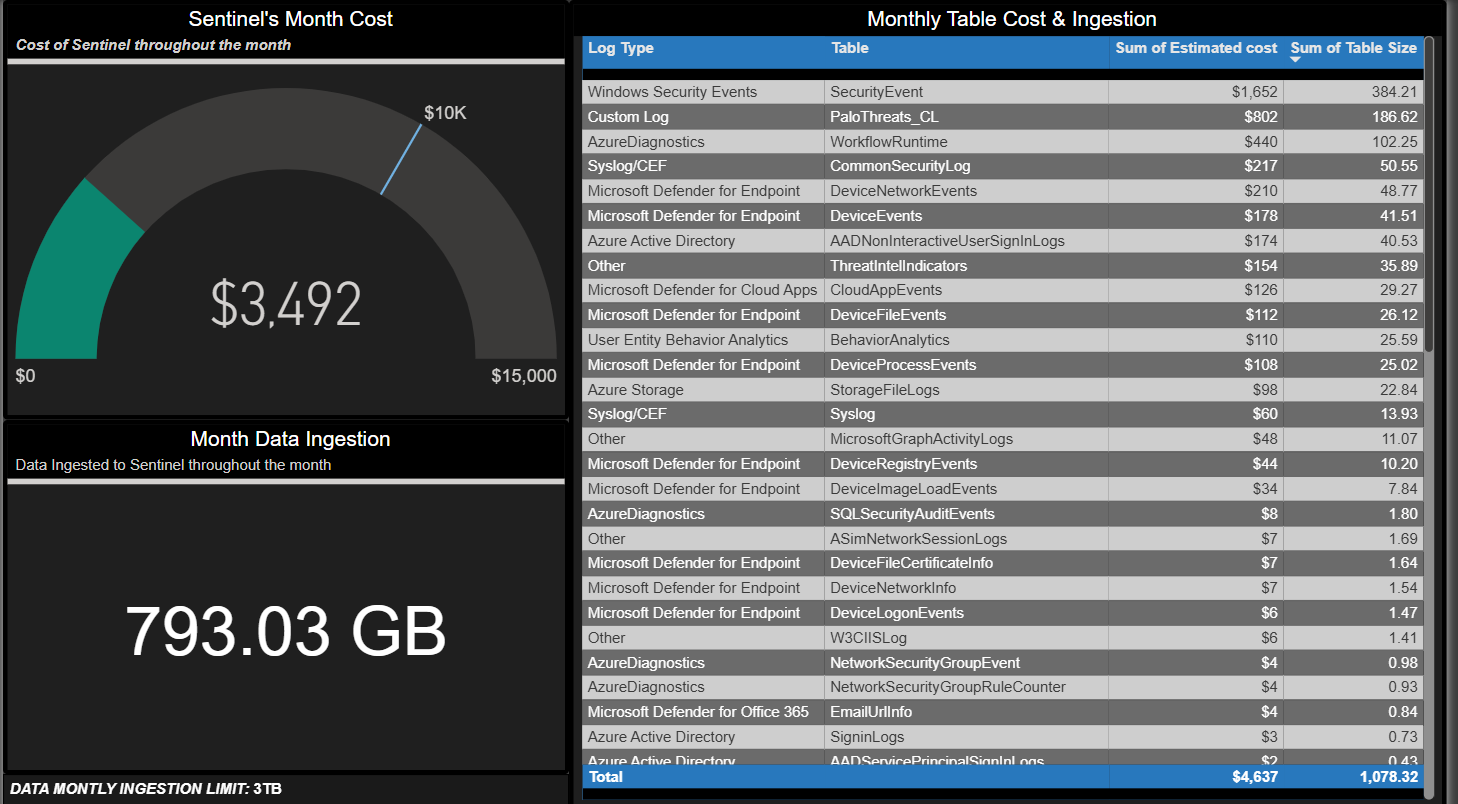Click the Microsoft Defender for Cloud Apps label

click(702, 290)
